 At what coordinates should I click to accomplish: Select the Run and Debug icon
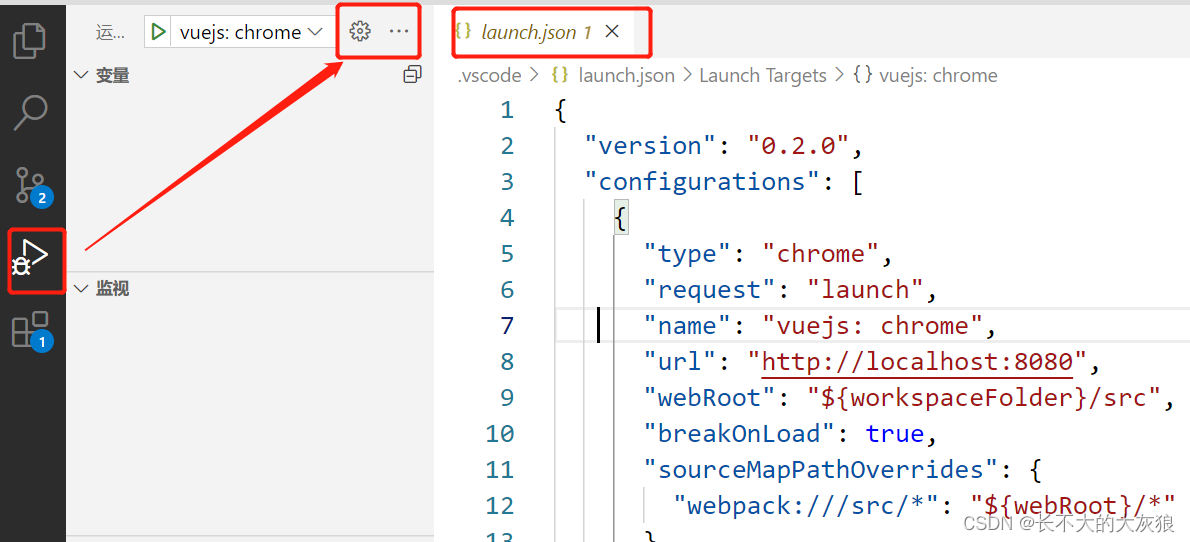[33, 259]
